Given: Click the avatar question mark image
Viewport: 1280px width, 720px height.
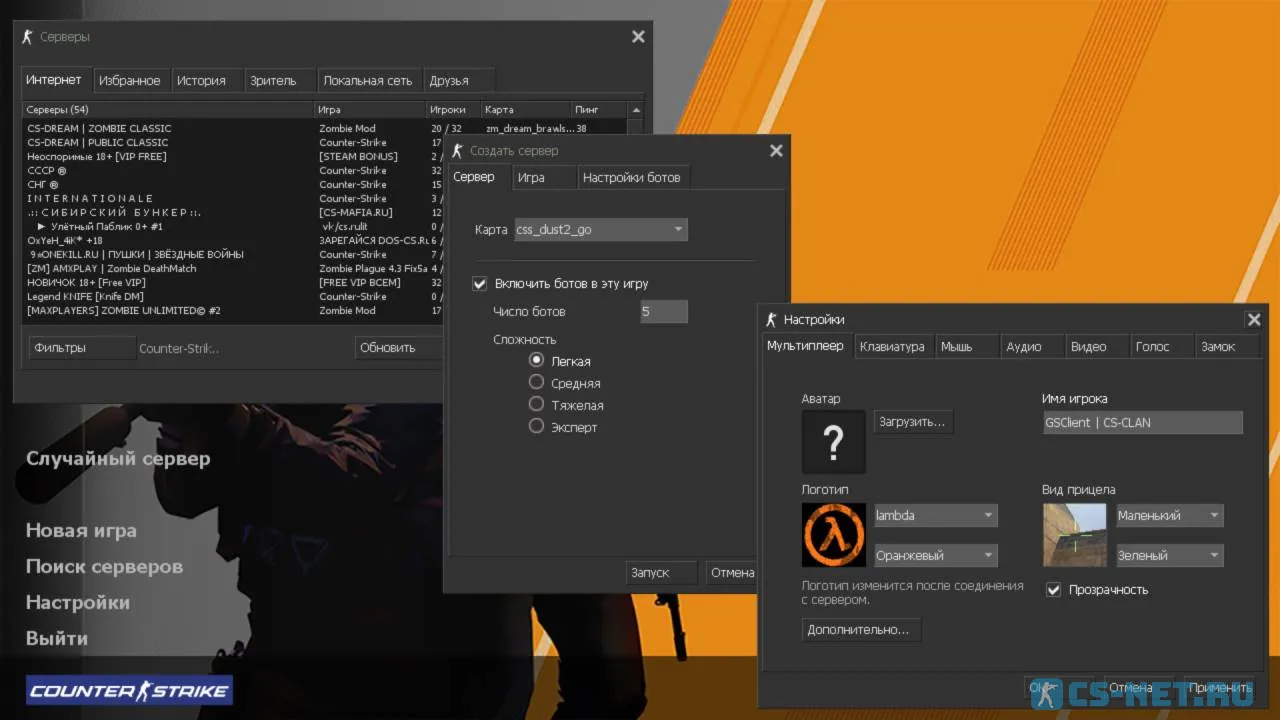Looking at the screenshot, I should pos(834,441).
